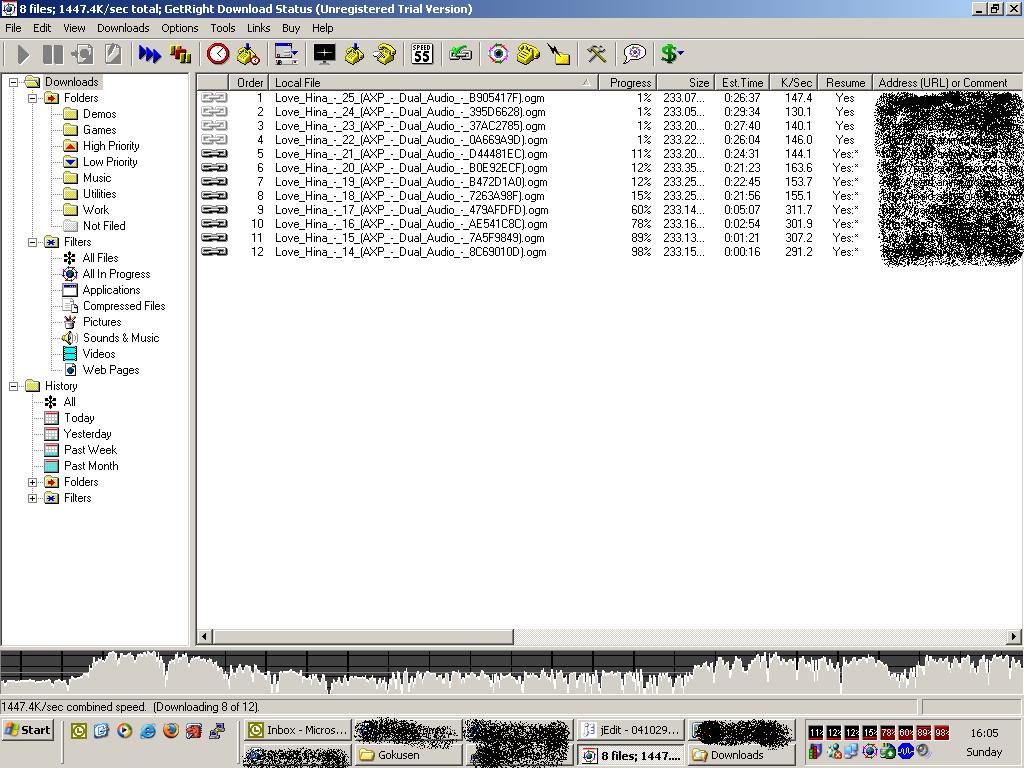Click the green dollar sign icon
The height and width of the screenshot is (768, 1024).
tap(671, 54)
